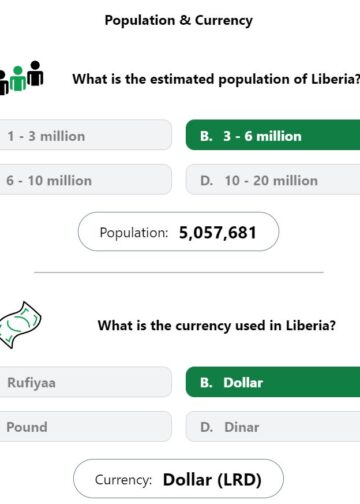
Task: Click the horizontal divider between questions
Action: pos(179,272)
